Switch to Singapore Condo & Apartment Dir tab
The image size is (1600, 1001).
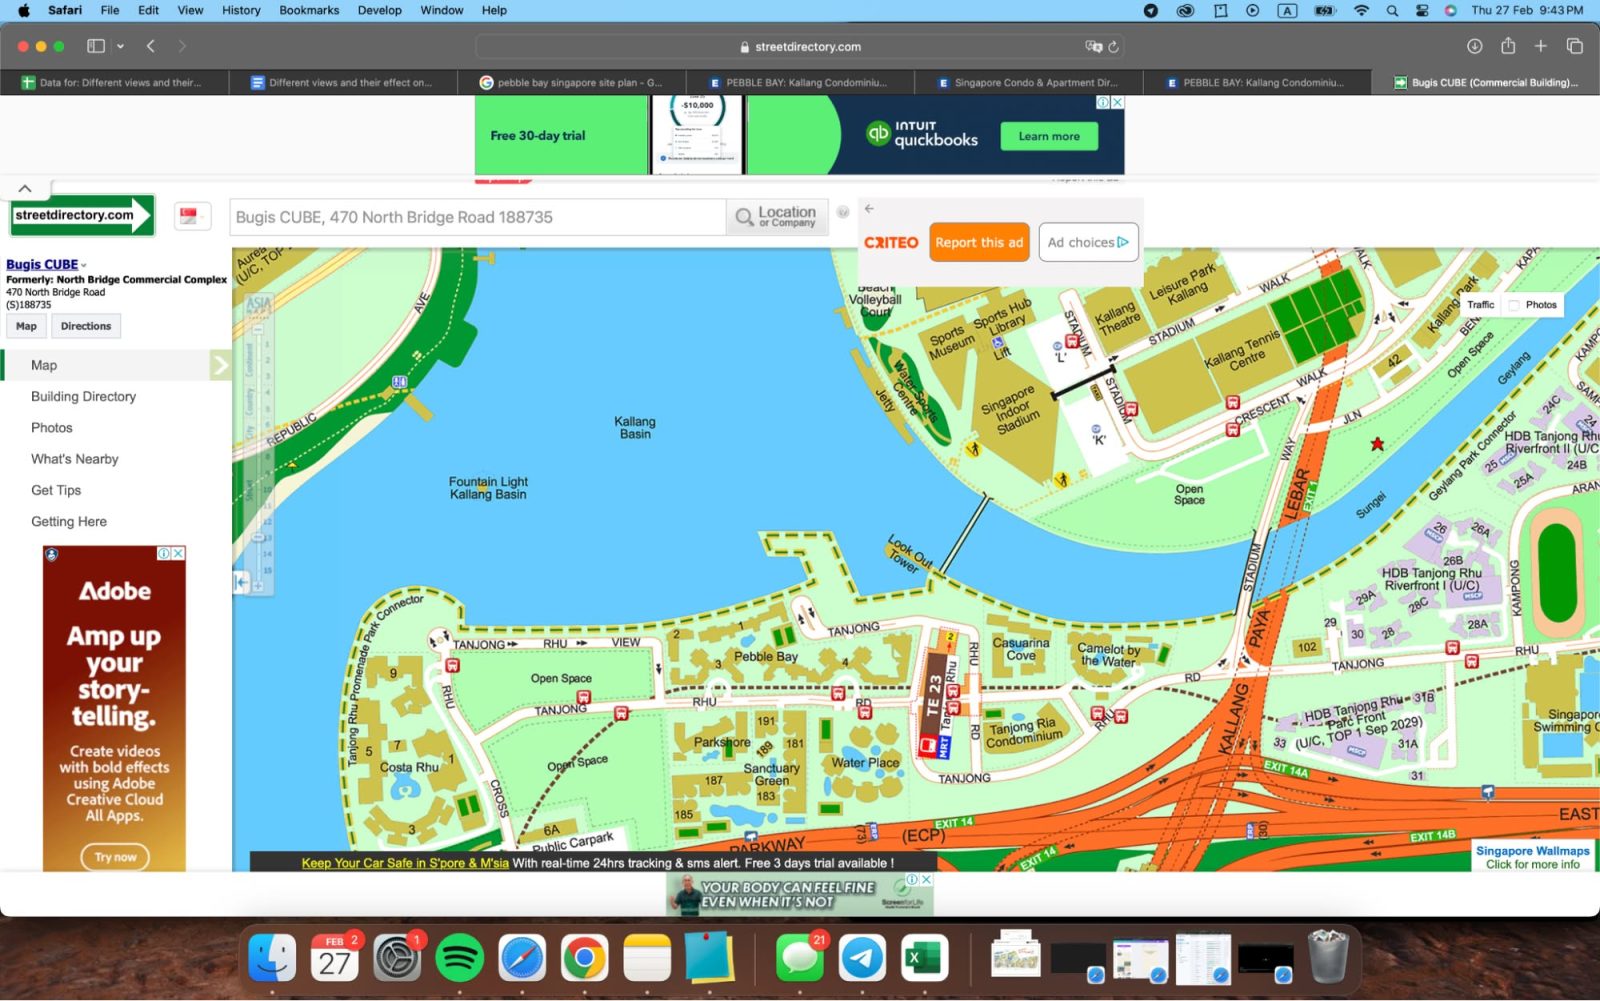click(1028, 83)
